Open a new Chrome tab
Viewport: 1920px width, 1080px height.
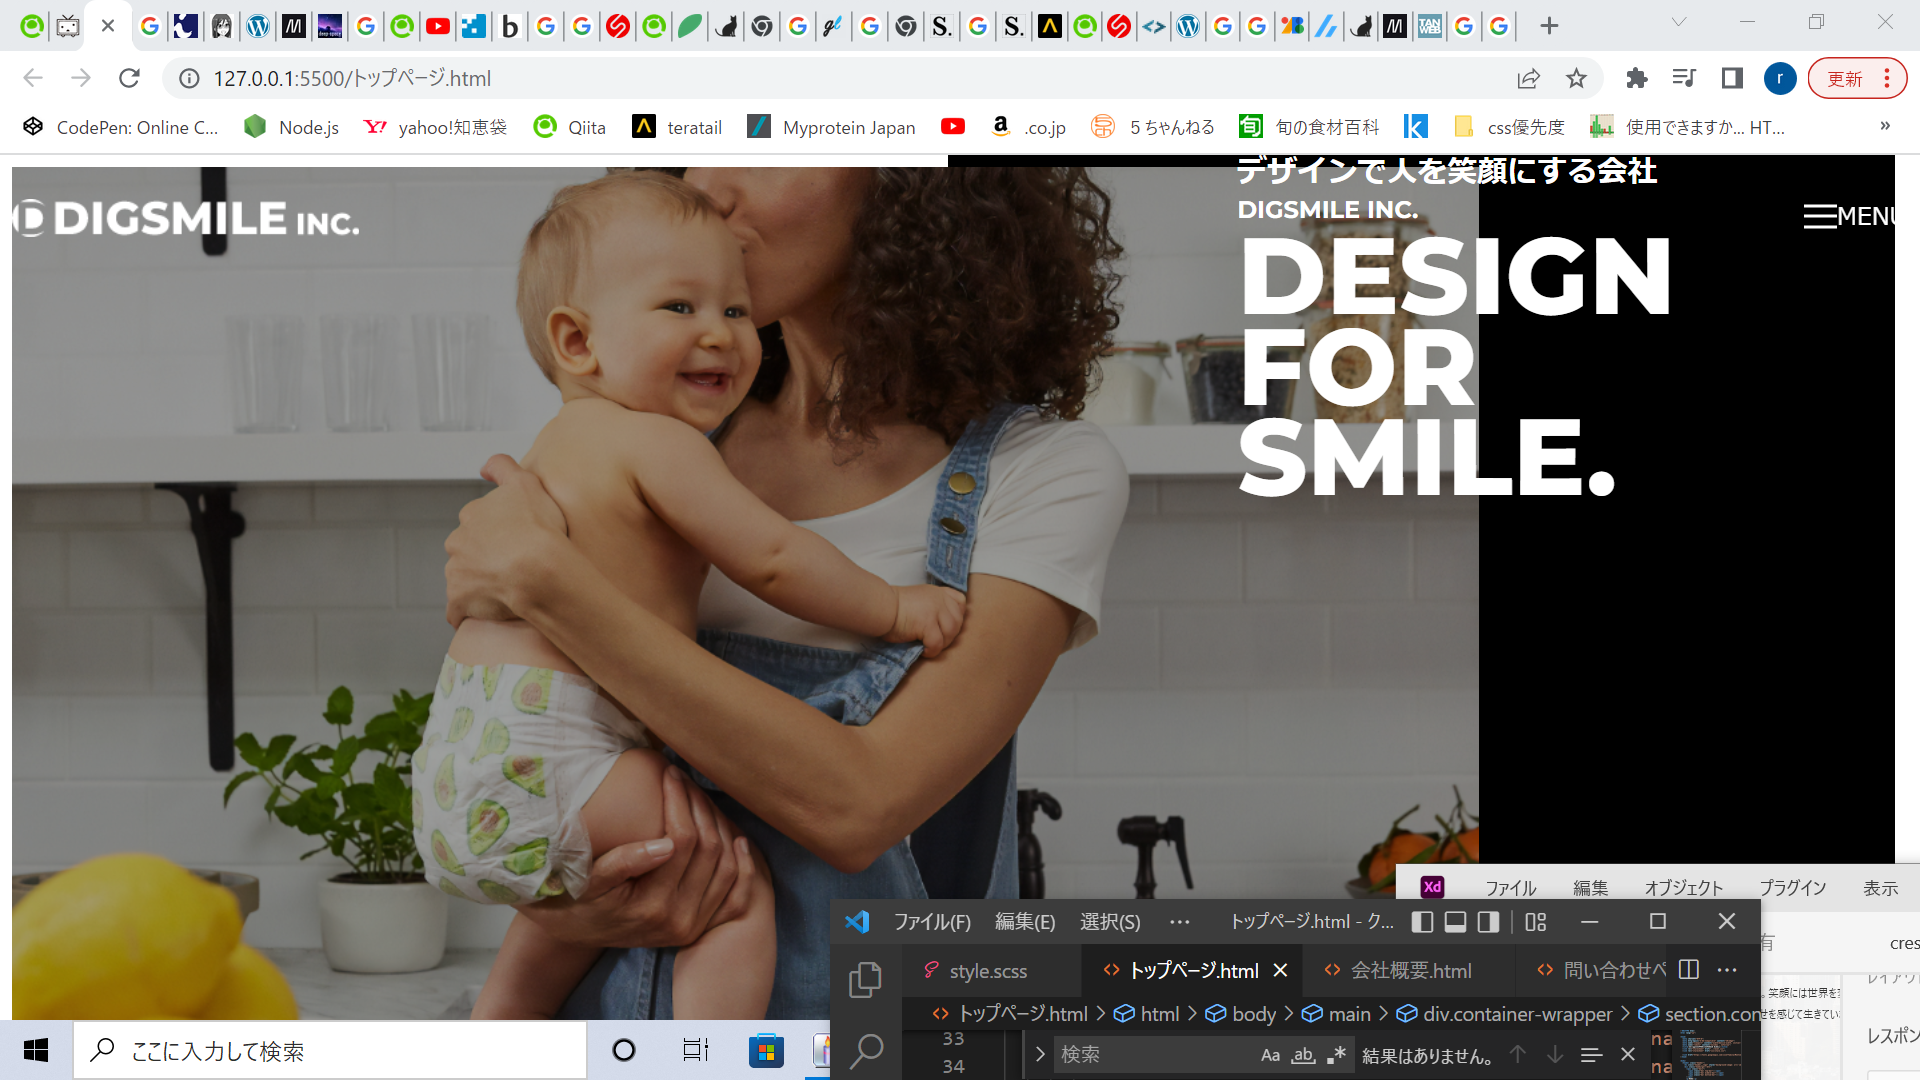[1549, 26]
